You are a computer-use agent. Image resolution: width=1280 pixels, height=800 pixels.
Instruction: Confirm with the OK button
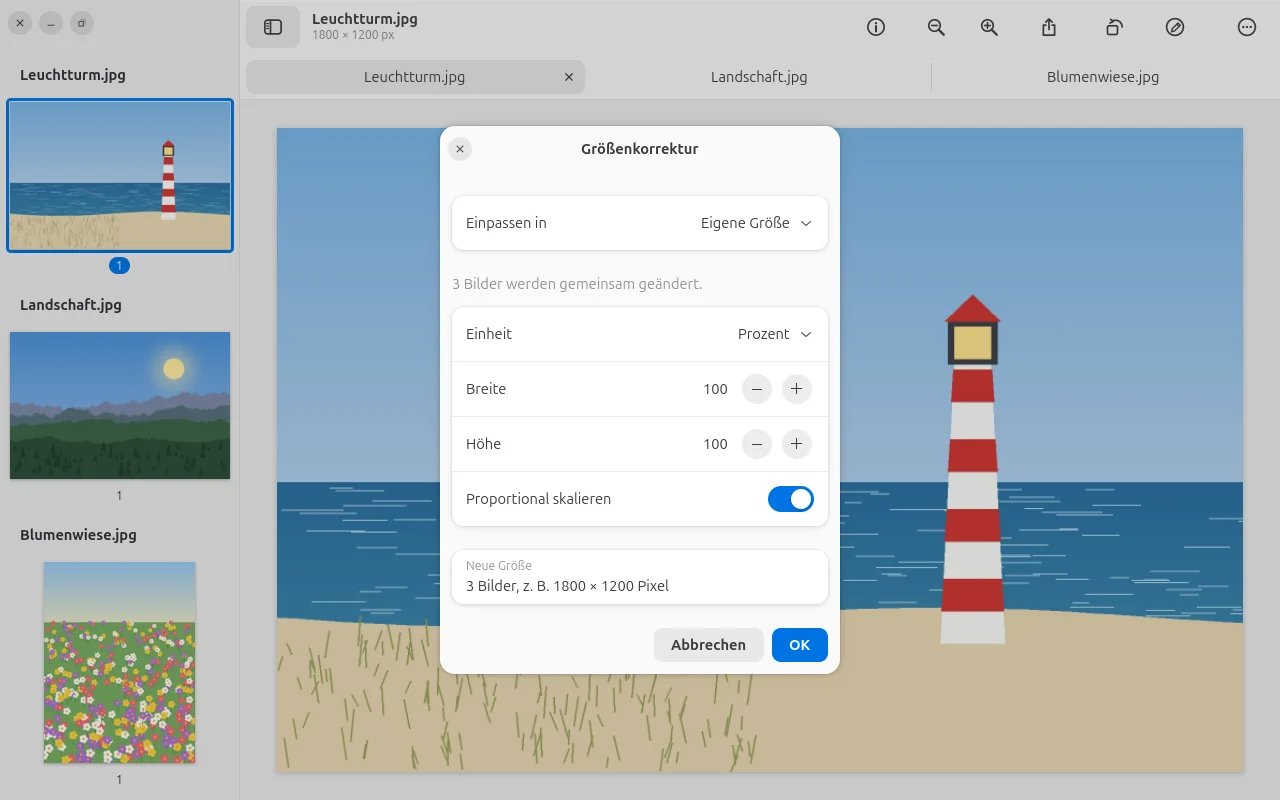coord(800,645)
